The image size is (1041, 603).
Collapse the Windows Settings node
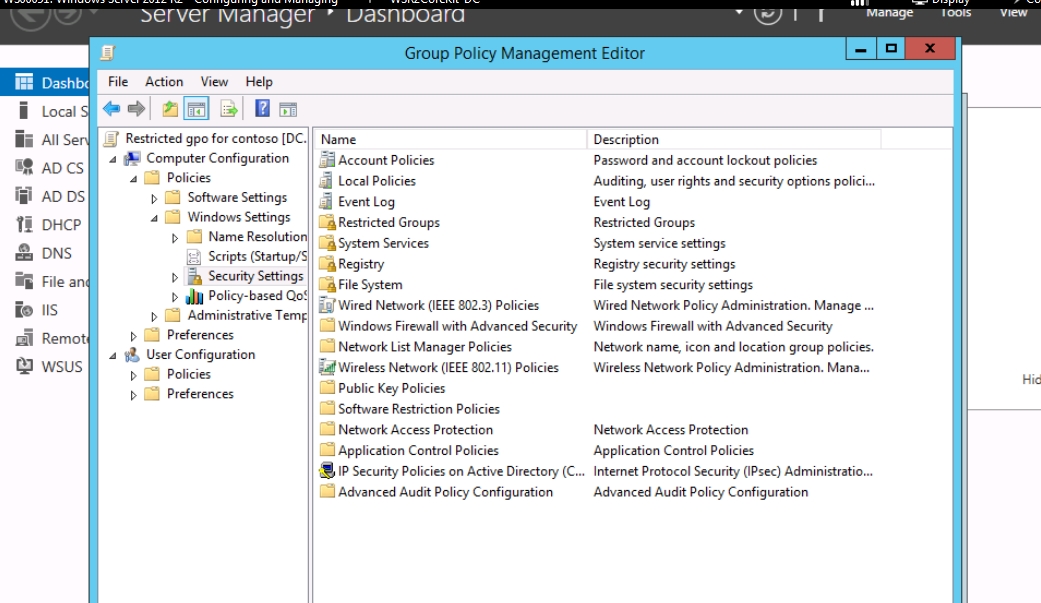(154, 218)
